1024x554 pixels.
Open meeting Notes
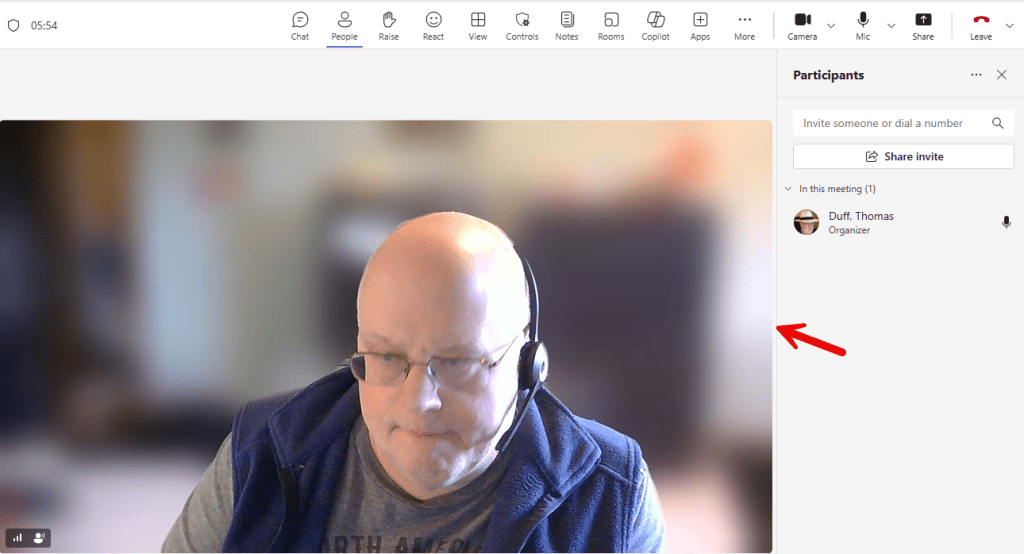(567, 25)
